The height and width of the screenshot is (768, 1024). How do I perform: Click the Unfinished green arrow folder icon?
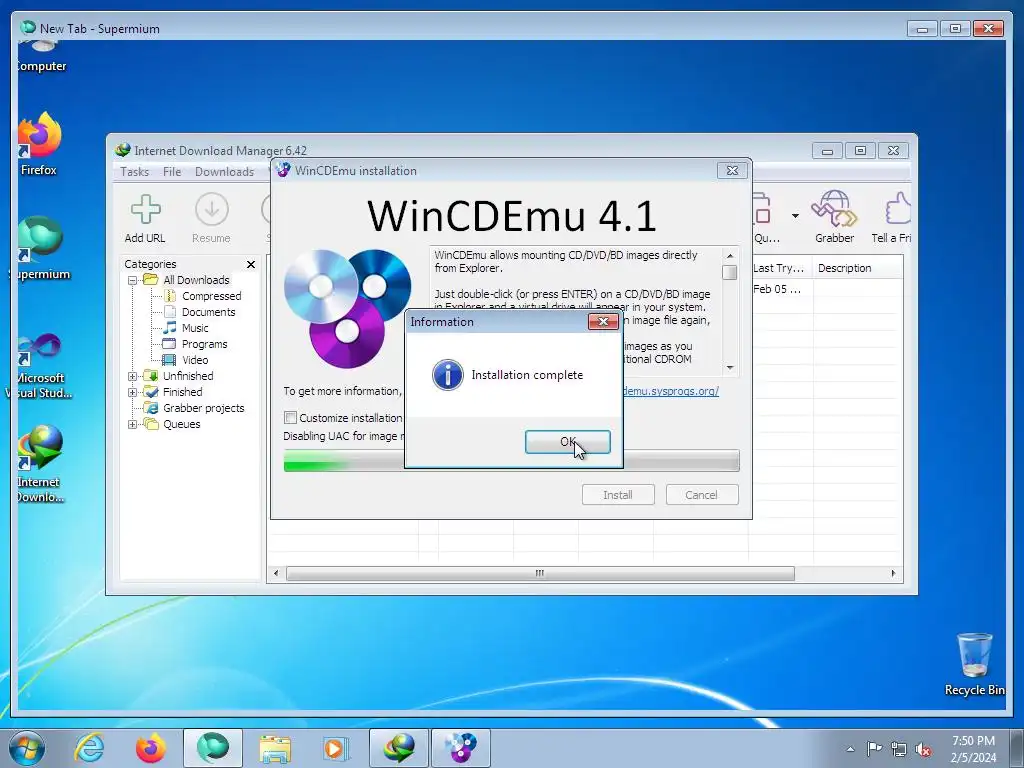(x=151, y=376)
